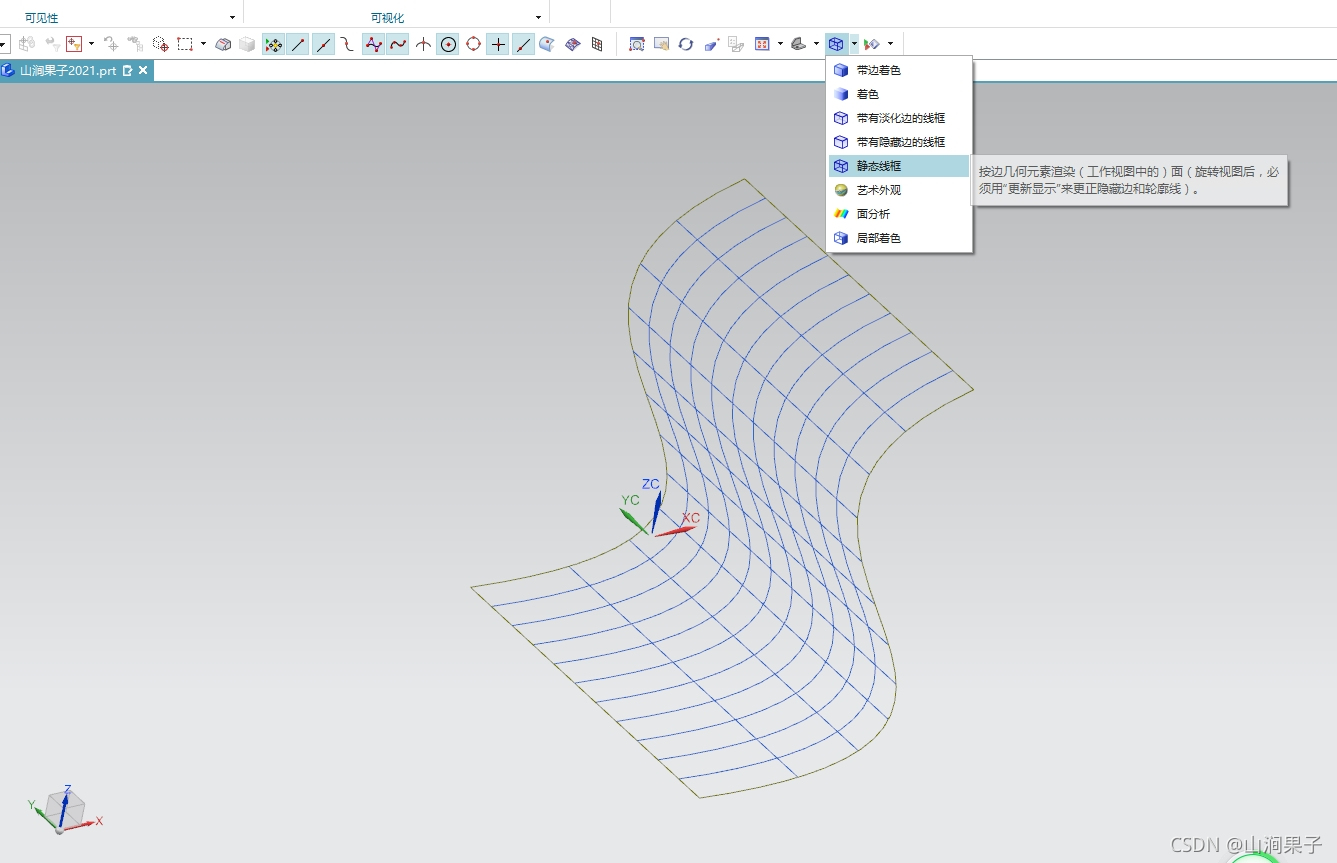
Task: Toggle the Pole snap option
Action: tap(373, 44)
